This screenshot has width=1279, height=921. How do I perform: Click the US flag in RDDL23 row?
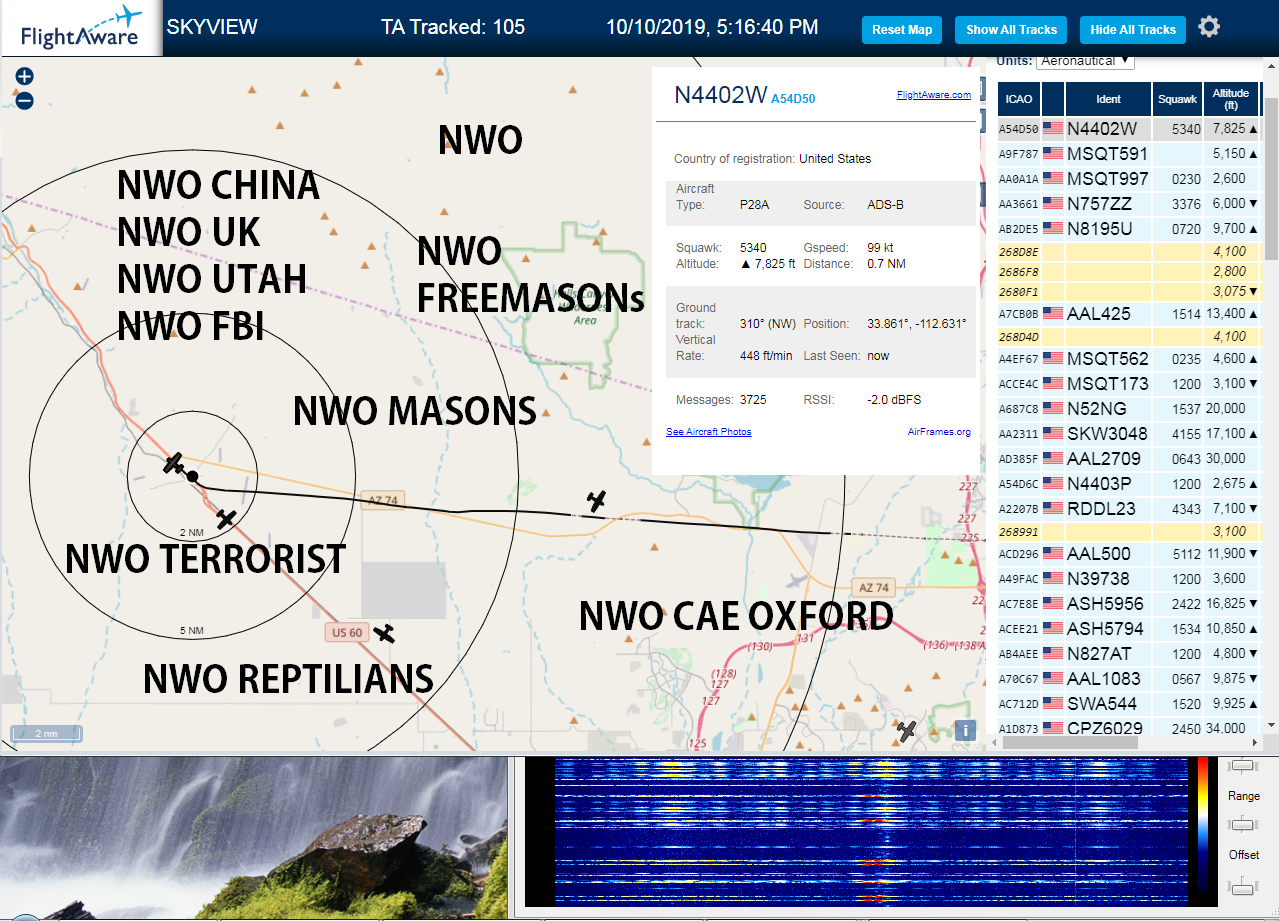coord(1052,508)
